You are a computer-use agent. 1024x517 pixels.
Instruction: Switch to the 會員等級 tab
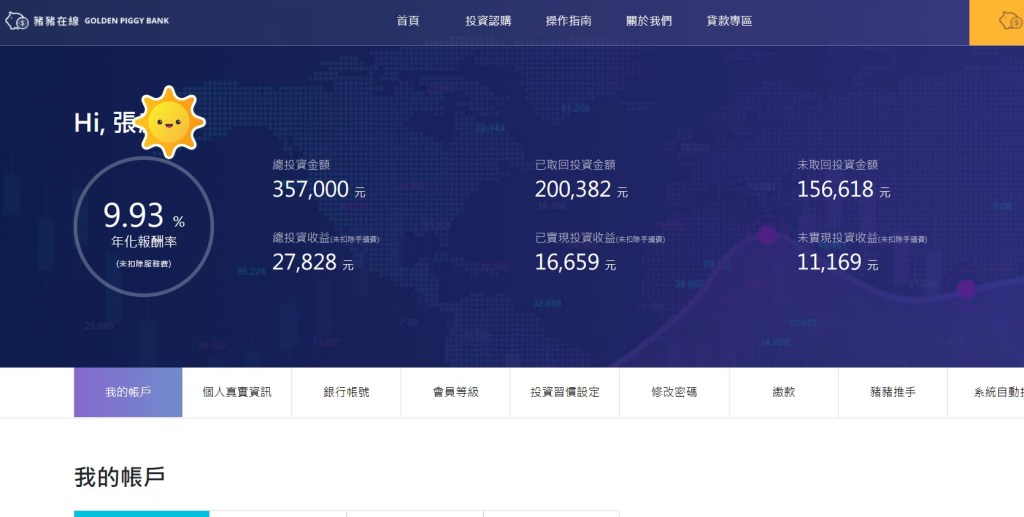coord(455,392)
